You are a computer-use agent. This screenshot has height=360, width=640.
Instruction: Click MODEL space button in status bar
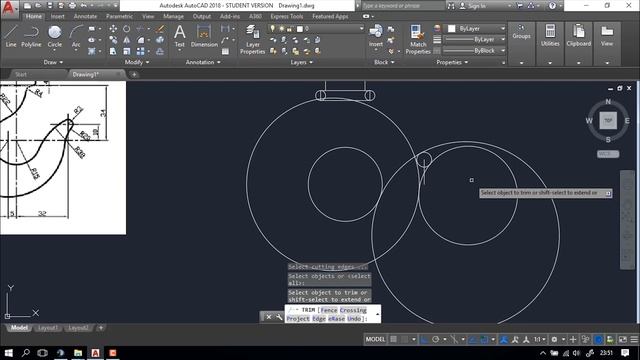tap(375, 339)
